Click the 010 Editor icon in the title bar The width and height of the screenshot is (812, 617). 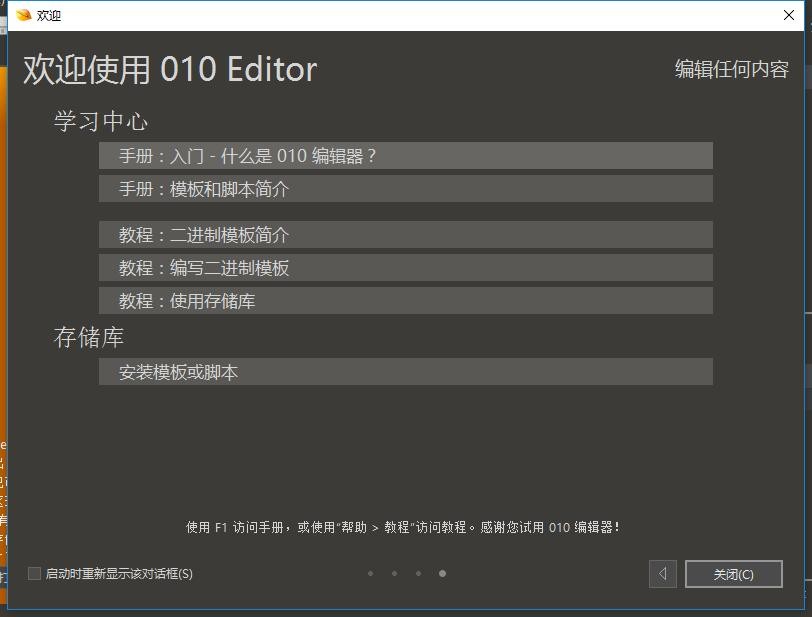23,15
